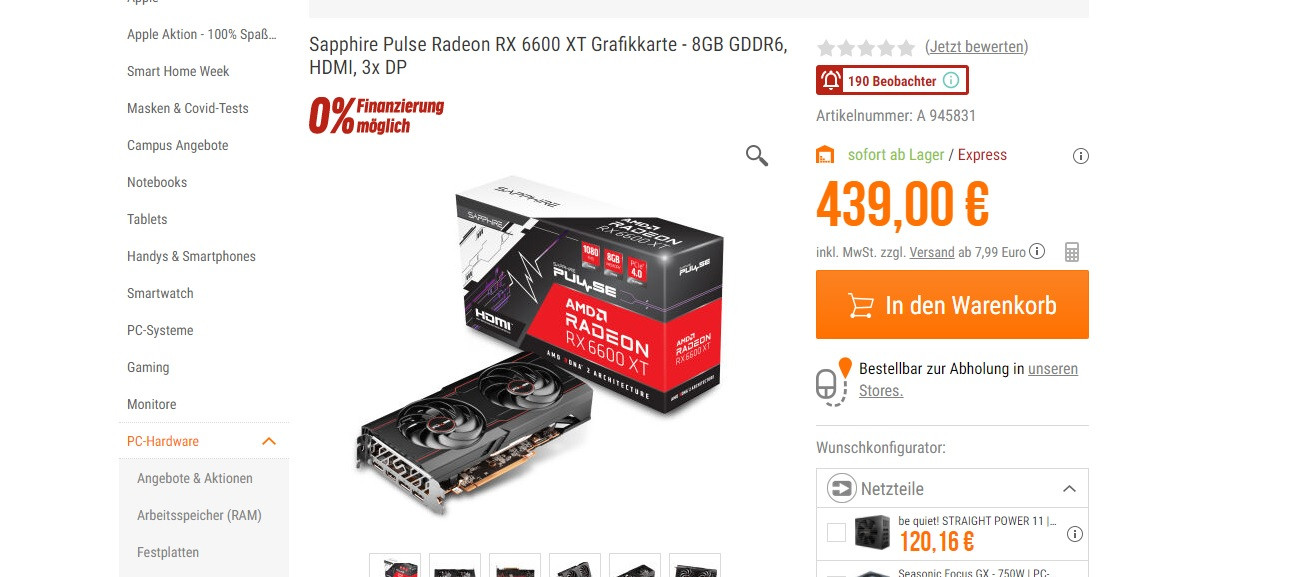
Task: Check the be quiet! STRAIGHT POWER 11 checkbox
Action: 836,533
